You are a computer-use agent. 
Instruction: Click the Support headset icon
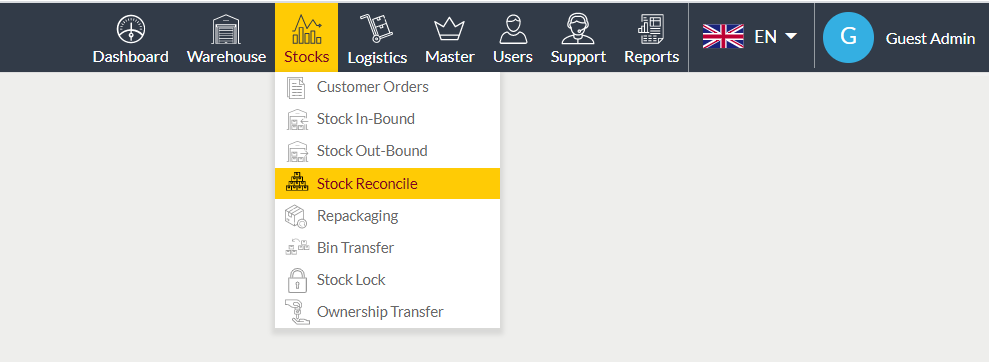point(578,29)
